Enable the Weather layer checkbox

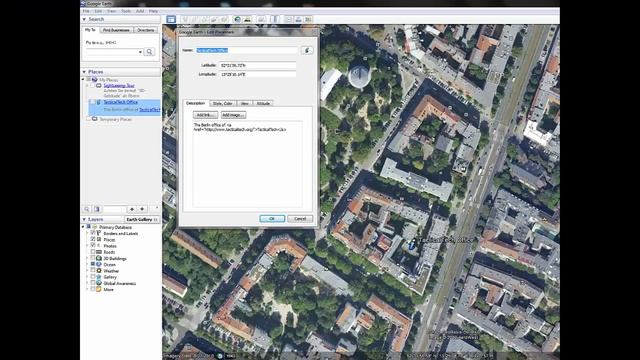(x=93, y=270)
